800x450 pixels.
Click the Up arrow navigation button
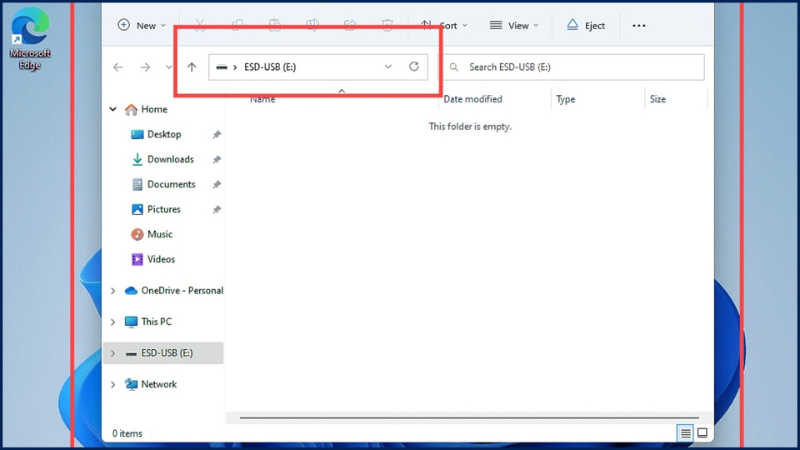192,67
